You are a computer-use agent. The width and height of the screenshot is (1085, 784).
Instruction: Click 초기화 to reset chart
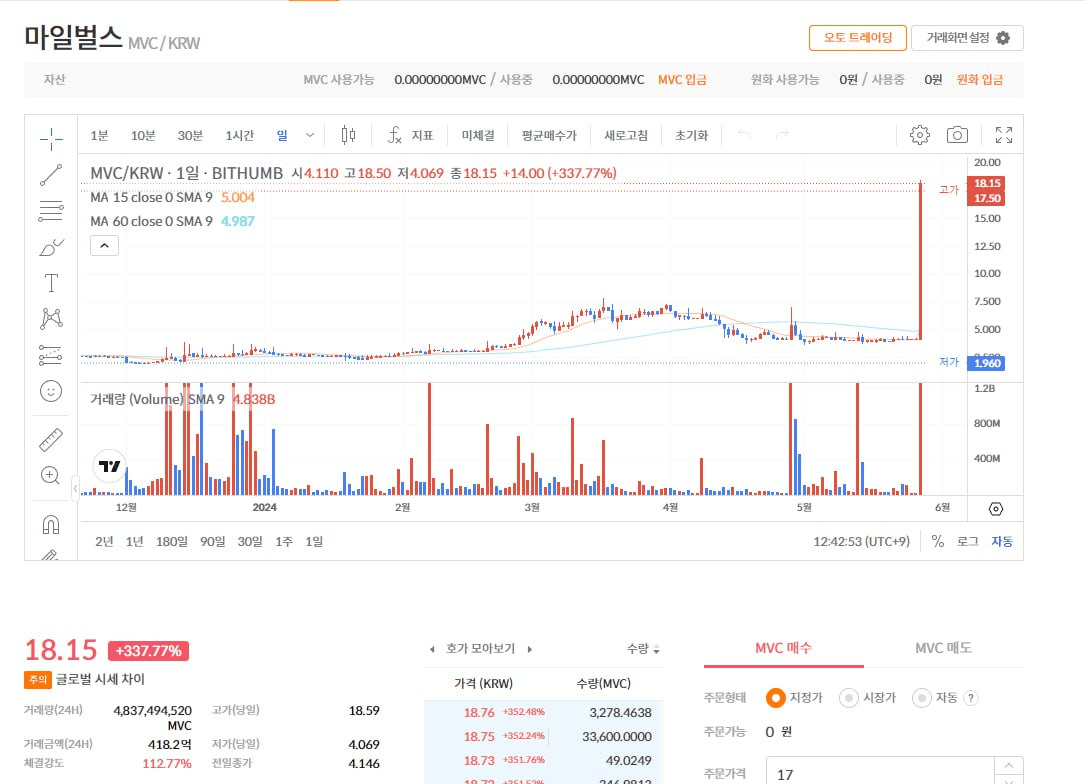692,135
